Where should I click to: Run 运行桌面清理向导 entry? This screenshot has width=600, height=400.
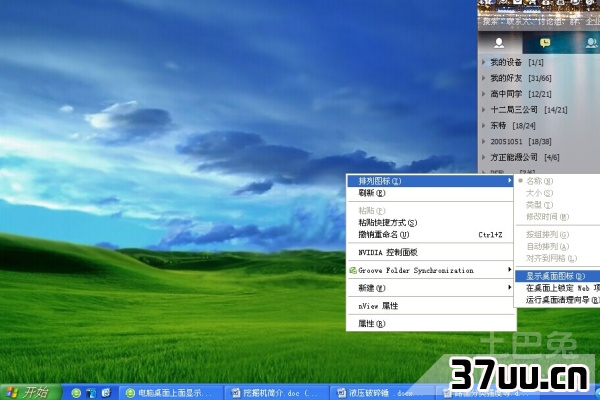558,300
